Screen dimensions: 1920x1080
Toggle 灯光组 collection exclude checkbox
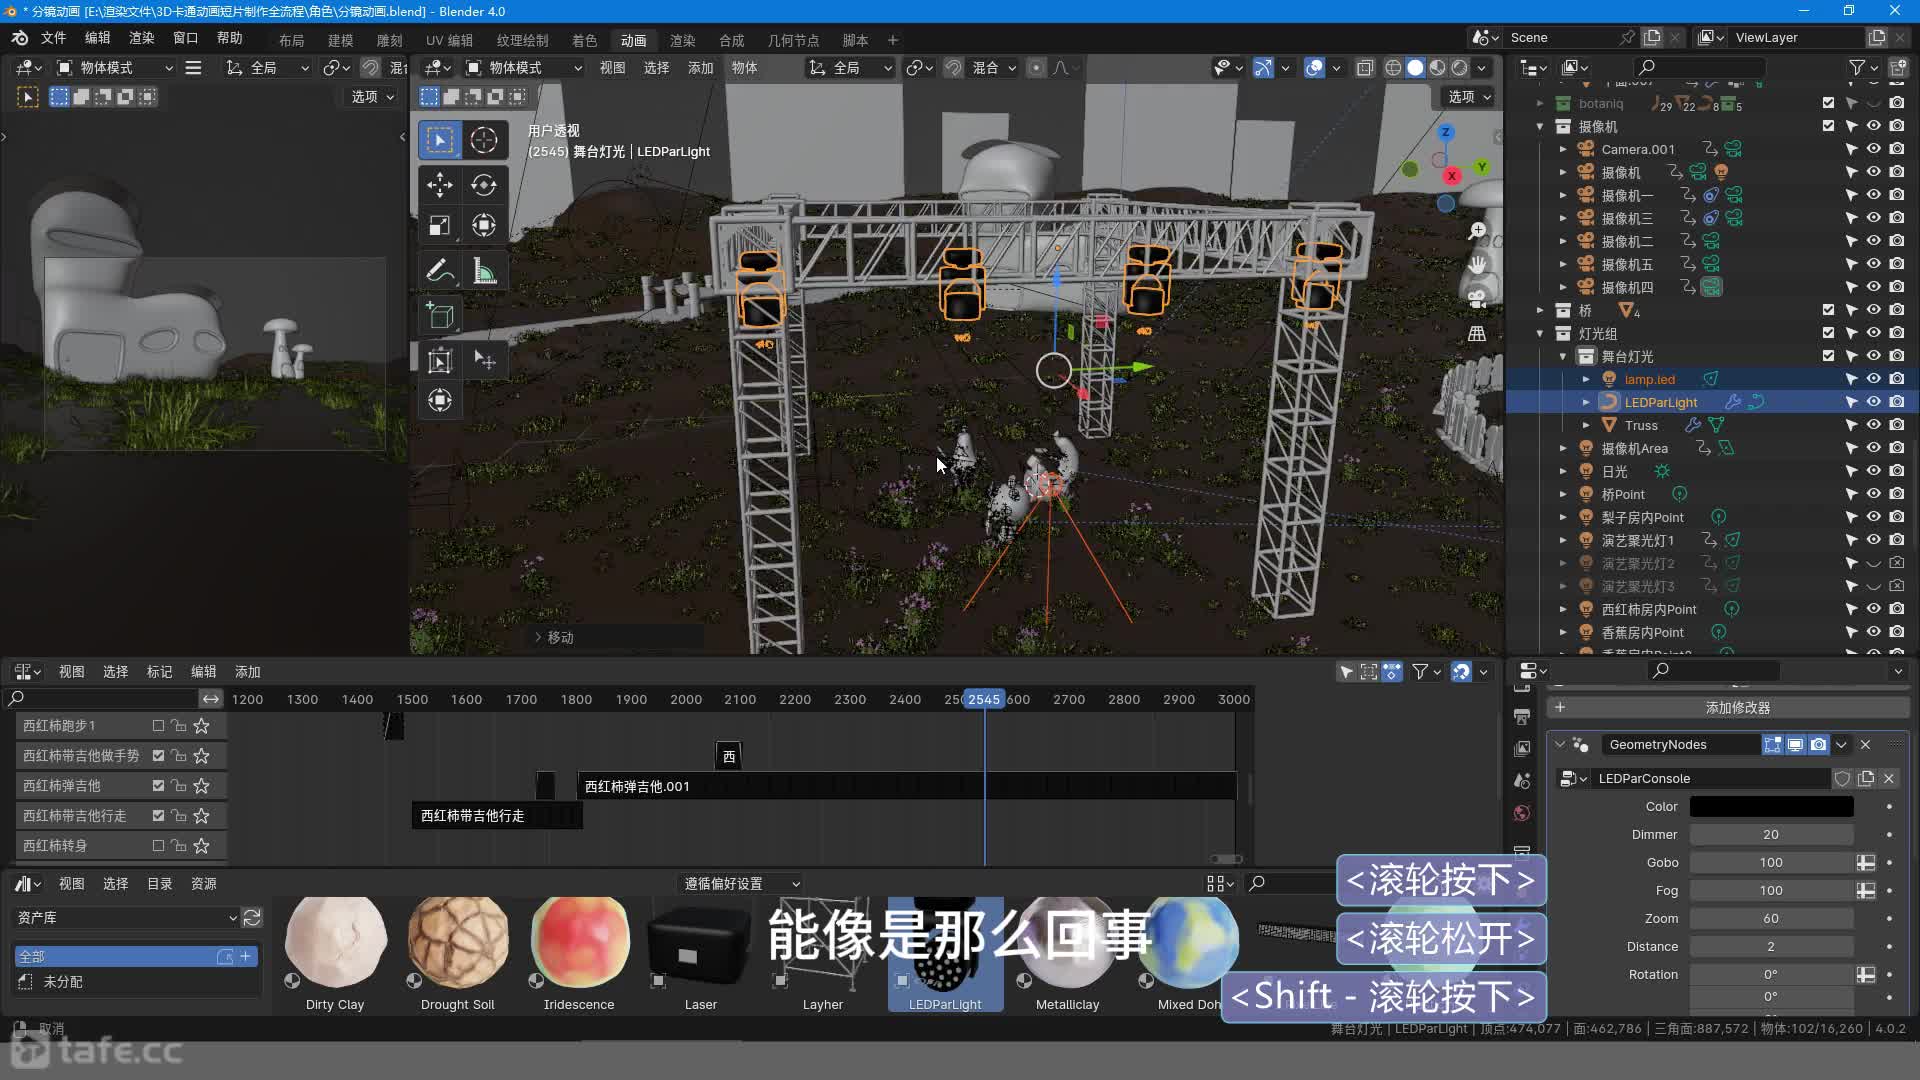(x=1828, y=333)
